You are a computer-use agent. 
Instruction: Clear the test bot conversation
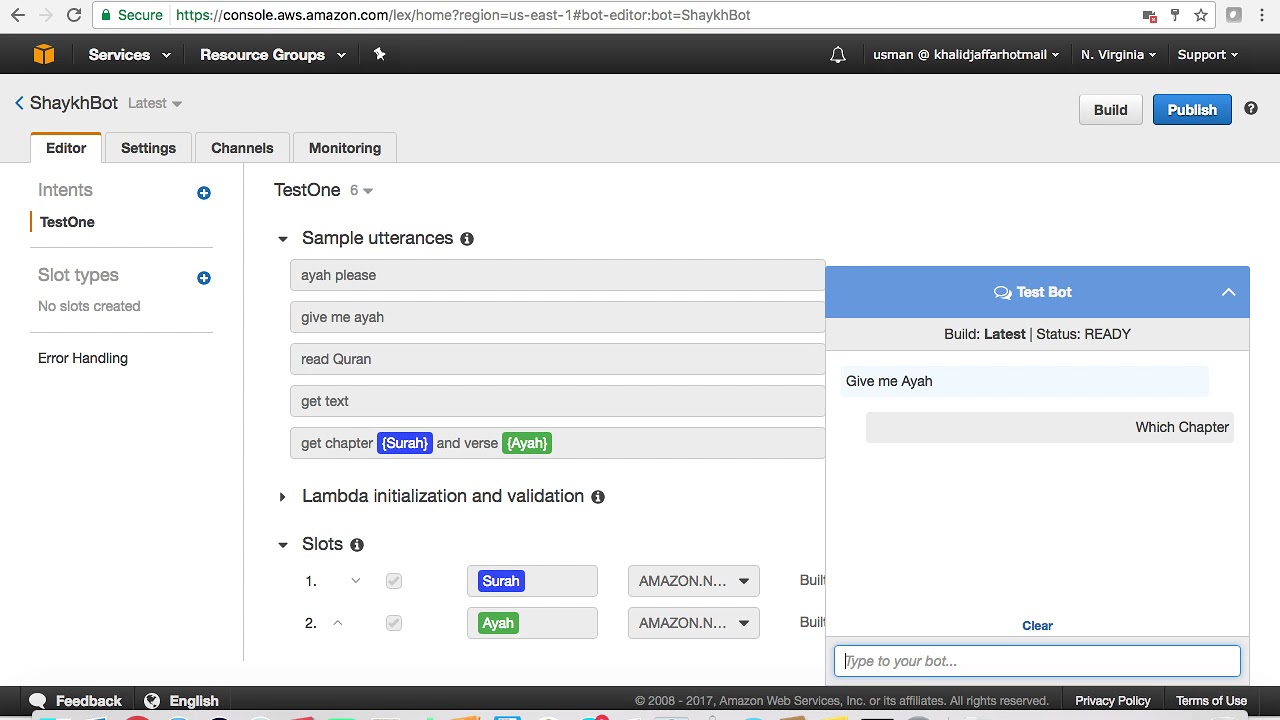click(1037, 626)
